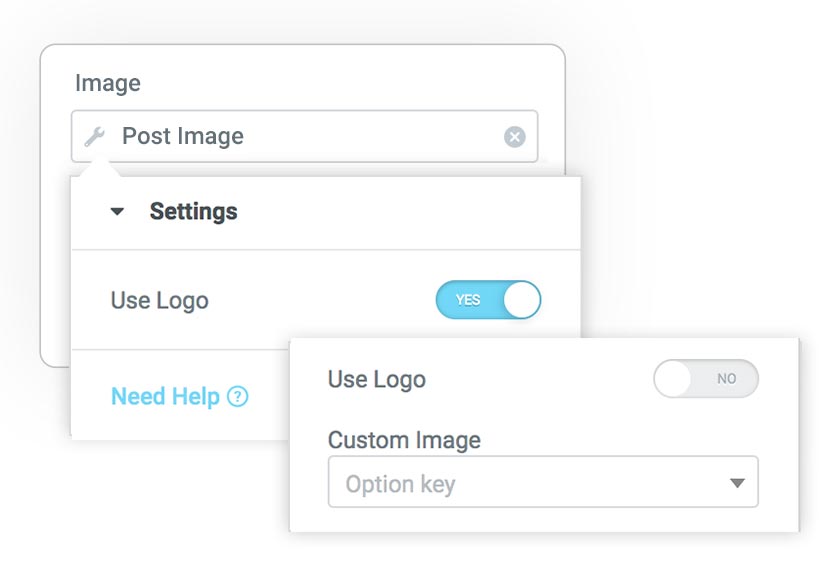Image resolution: width=840 pixels, height=575 pixels.
Task: Click the Image control label
Action: tap(108, 83)
